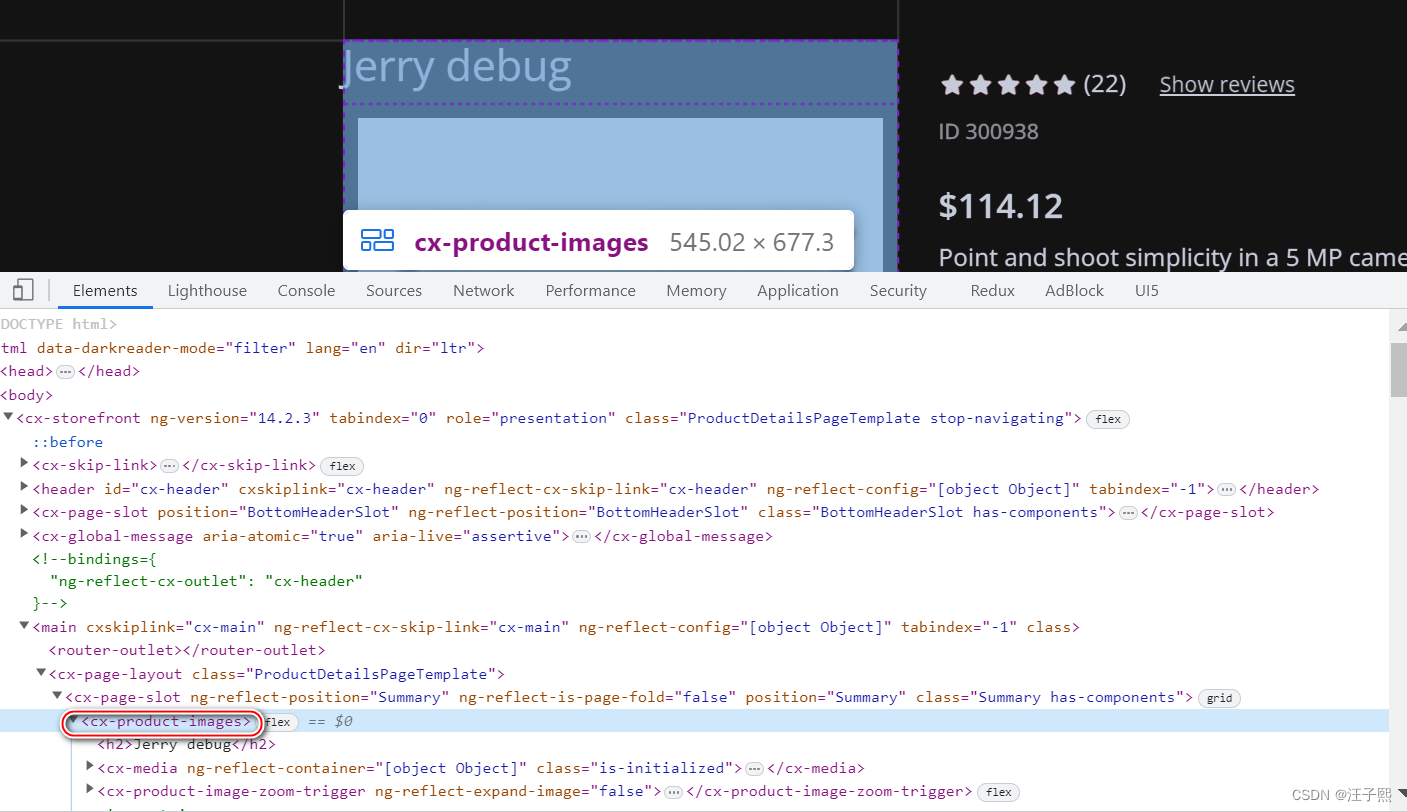Expand the BottomHeaderSlot cx-page-slot node

tap(25, 512)
